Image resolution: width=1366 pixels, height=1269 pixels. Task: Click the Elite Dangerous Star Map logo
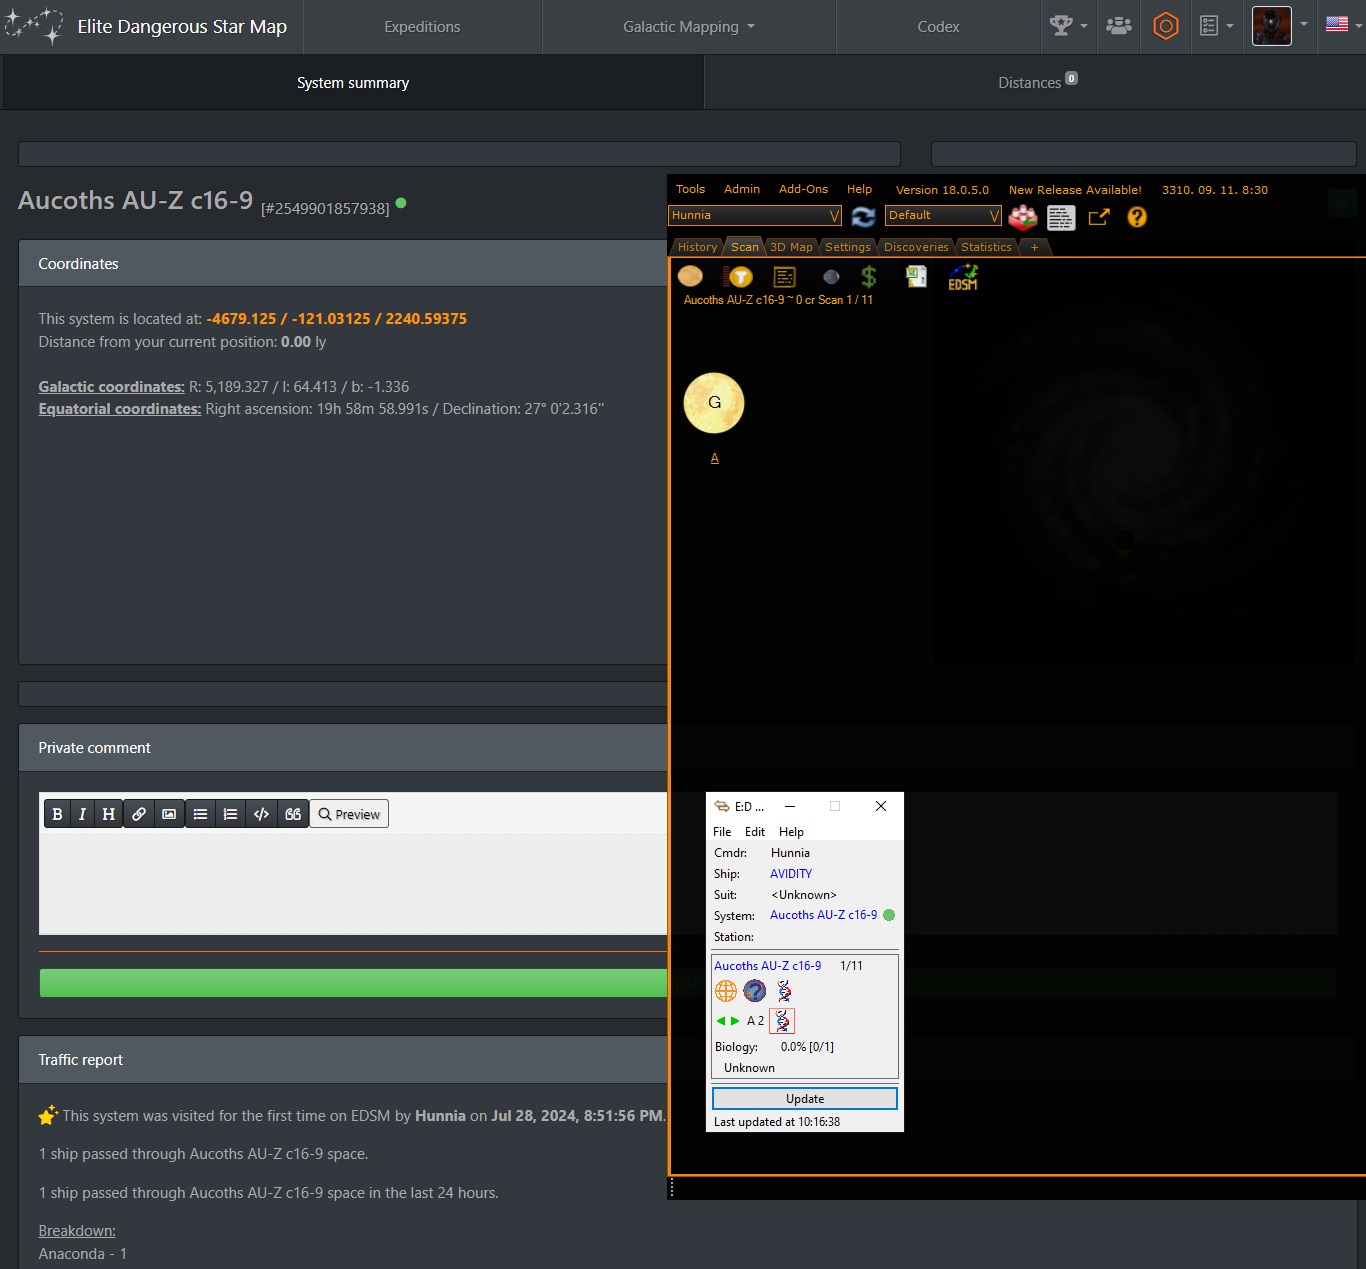tap(146, 27)
